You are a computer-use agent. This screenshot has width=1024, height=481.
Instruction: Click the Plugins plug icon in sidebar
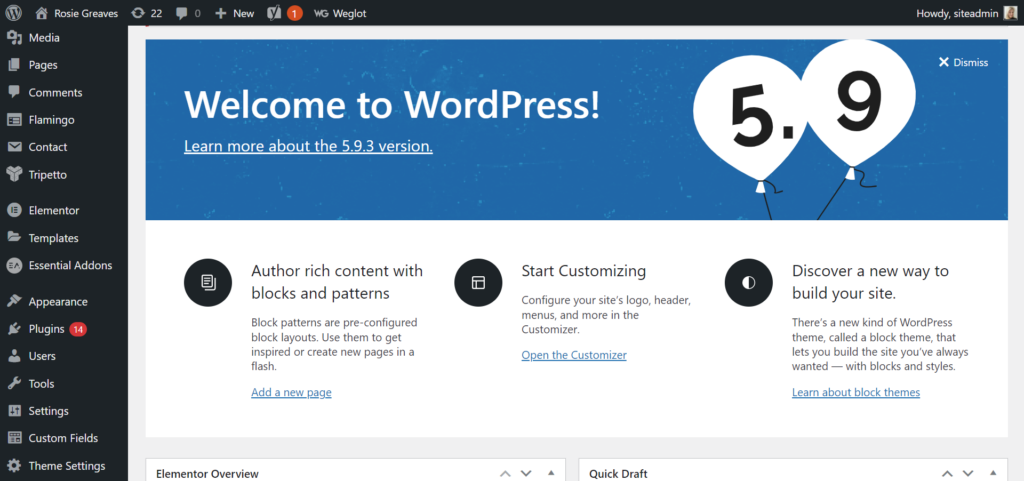click(14, 329)
